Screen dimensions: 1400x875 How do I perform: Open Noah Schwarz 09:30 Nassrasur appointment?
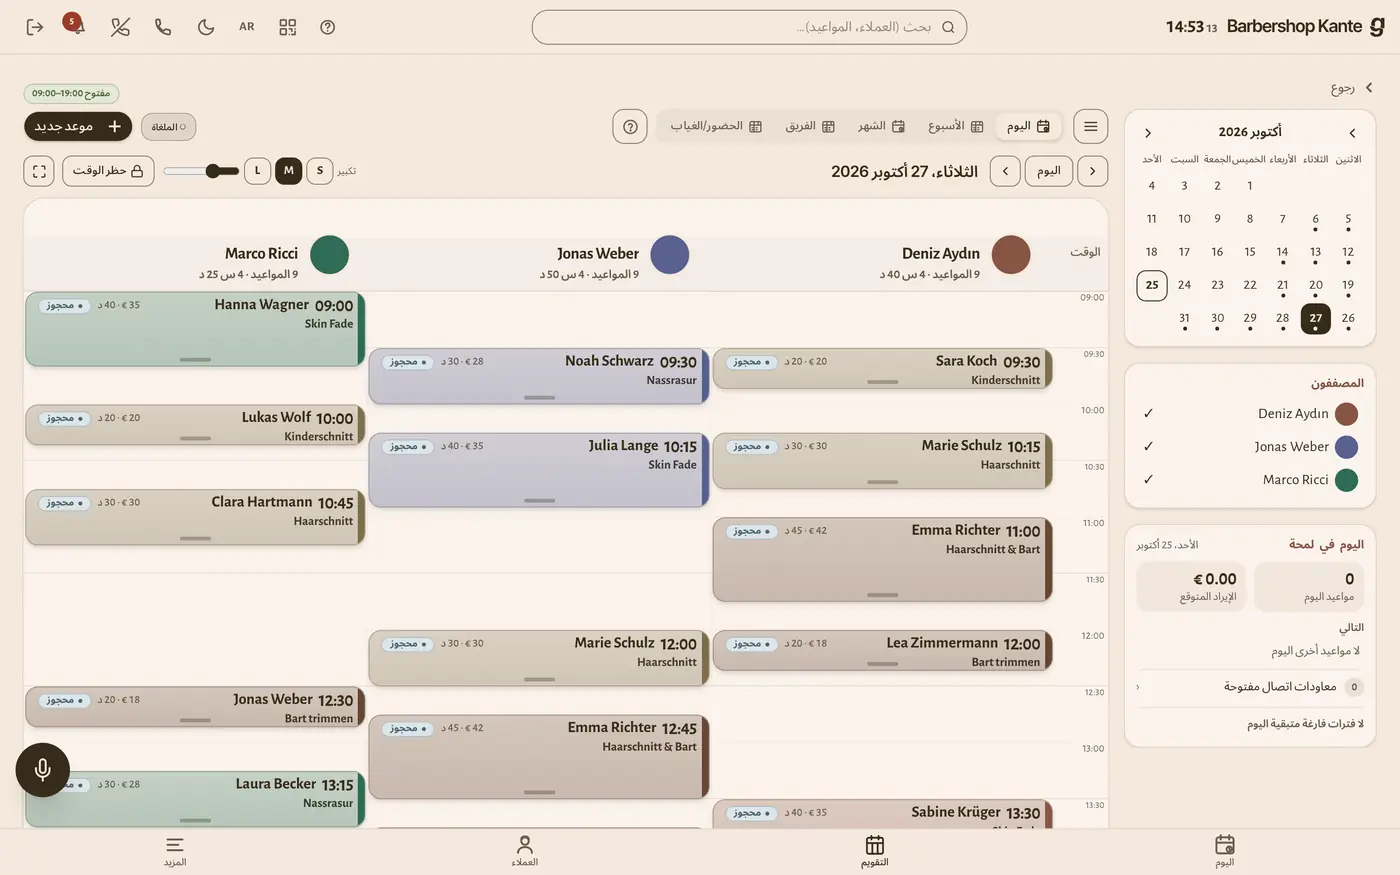pos(538,376)
